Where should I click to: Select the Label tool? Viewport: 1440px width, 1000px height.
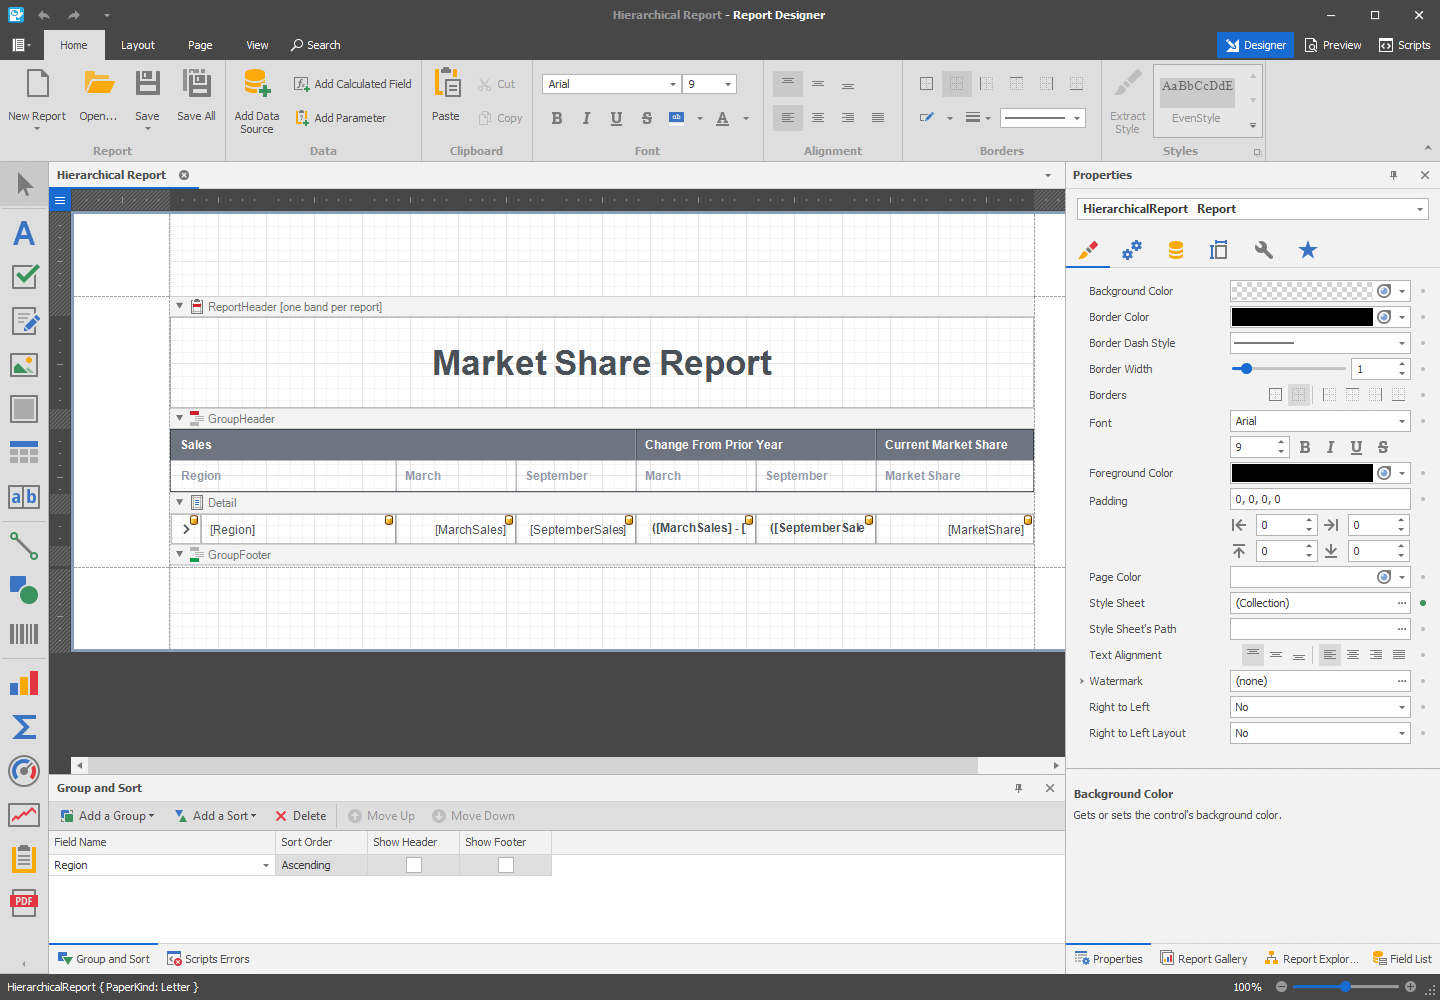tap(23, 233)
